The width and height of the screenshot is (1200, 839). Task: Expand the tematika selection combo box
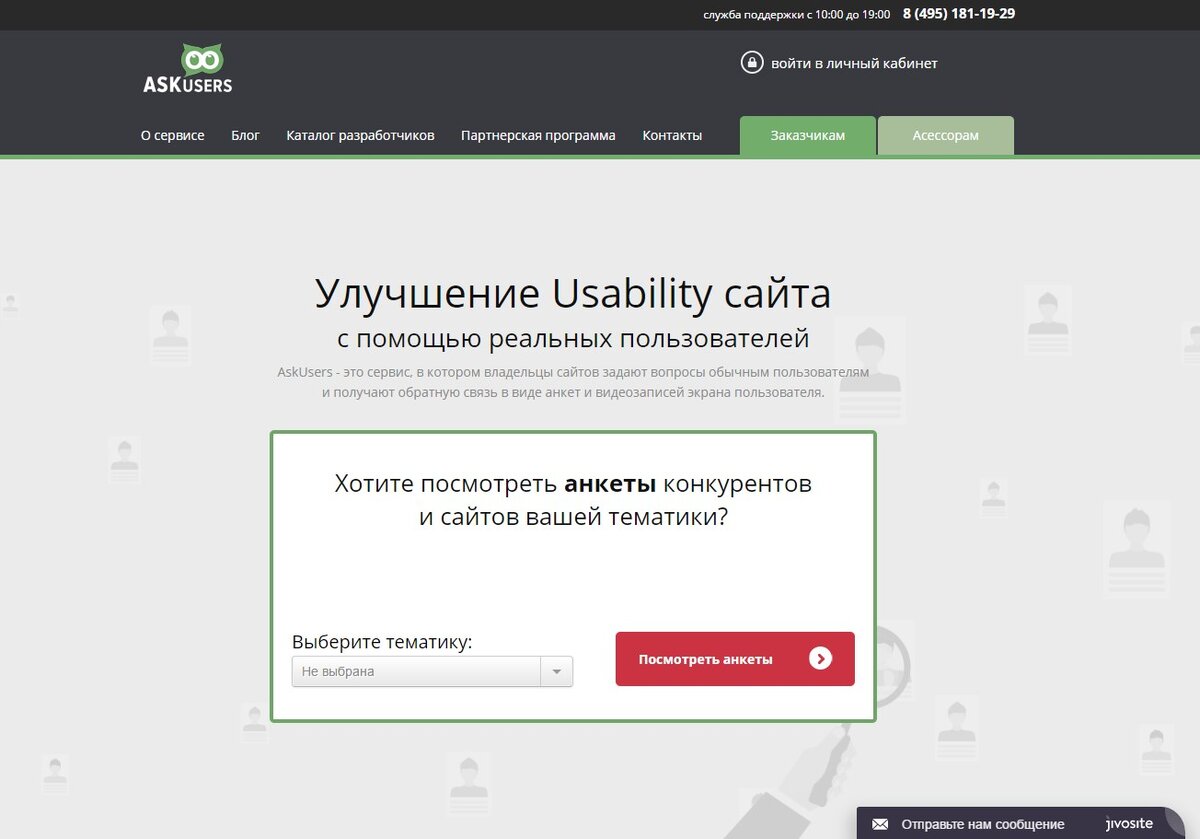pos(430,671)
